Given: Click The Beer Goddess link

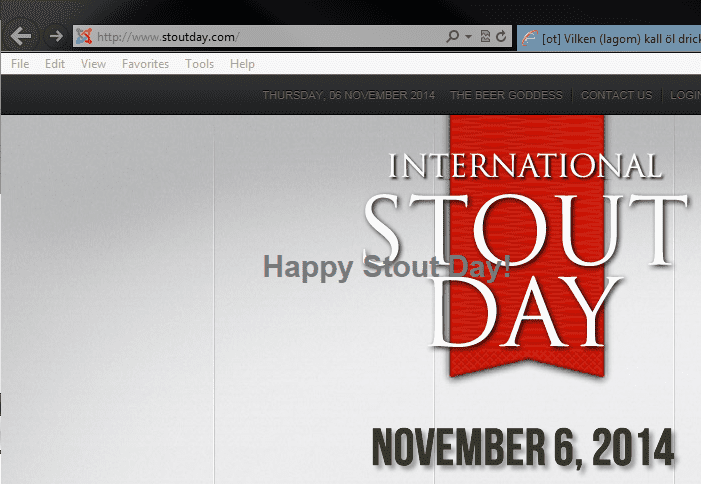Looking at the screenshot, I should tap(506, 95).
